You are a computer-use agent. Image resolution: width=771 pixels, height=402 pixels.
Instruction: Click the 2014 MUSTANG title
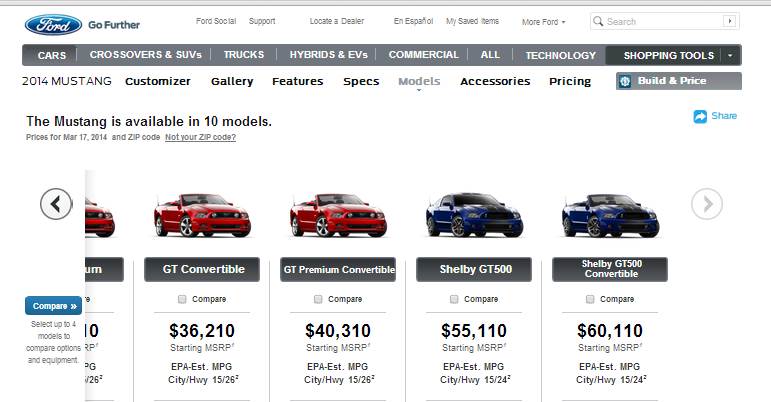[x=67, y=81]
